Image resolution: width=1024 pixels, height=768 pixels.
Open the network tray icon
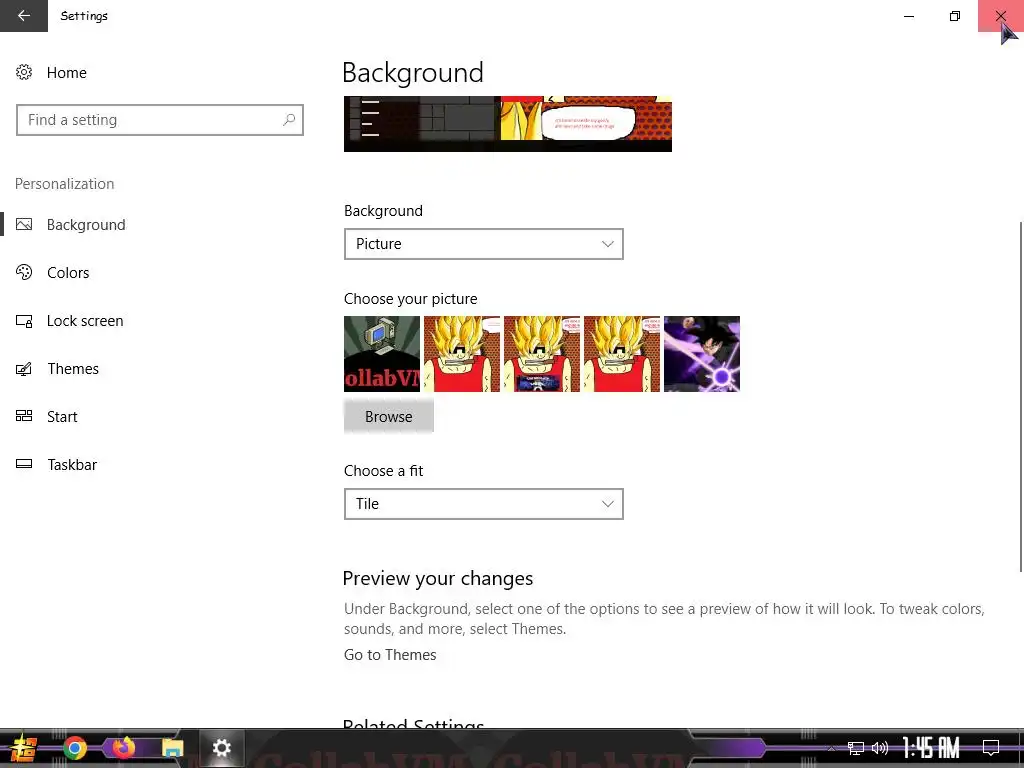856,748
